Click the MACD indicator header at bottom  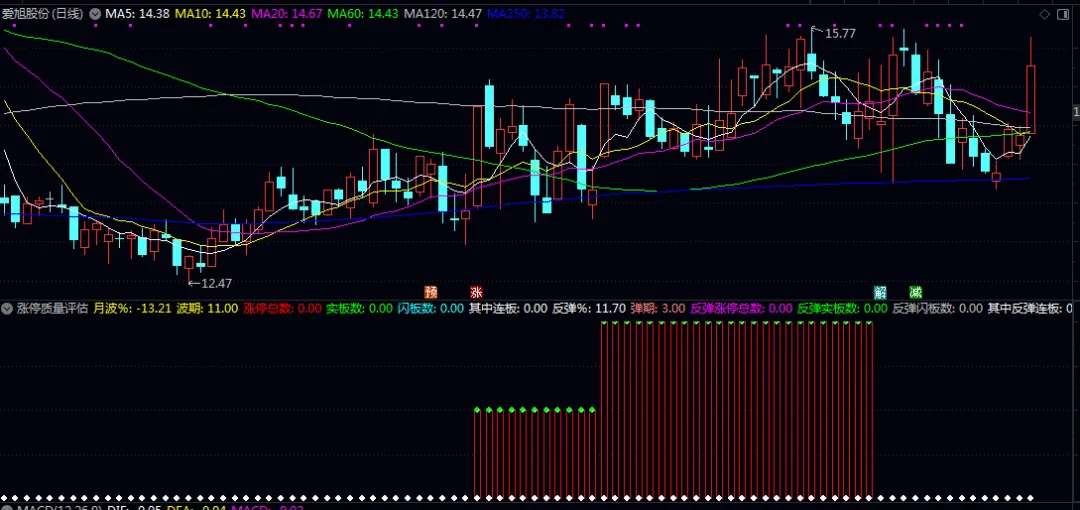pos(60,508)
